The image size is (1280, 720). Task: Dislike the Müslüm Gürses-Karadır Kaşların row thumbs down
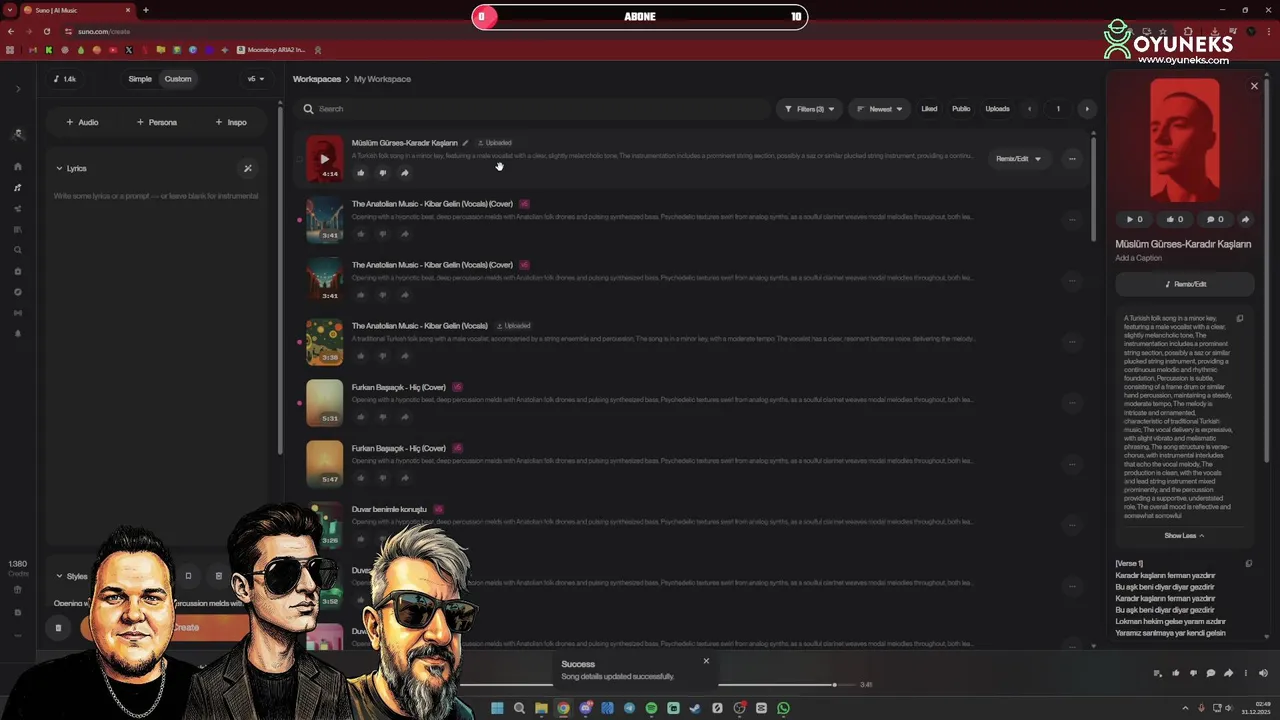pyautogui.click(x=383, y=173)
